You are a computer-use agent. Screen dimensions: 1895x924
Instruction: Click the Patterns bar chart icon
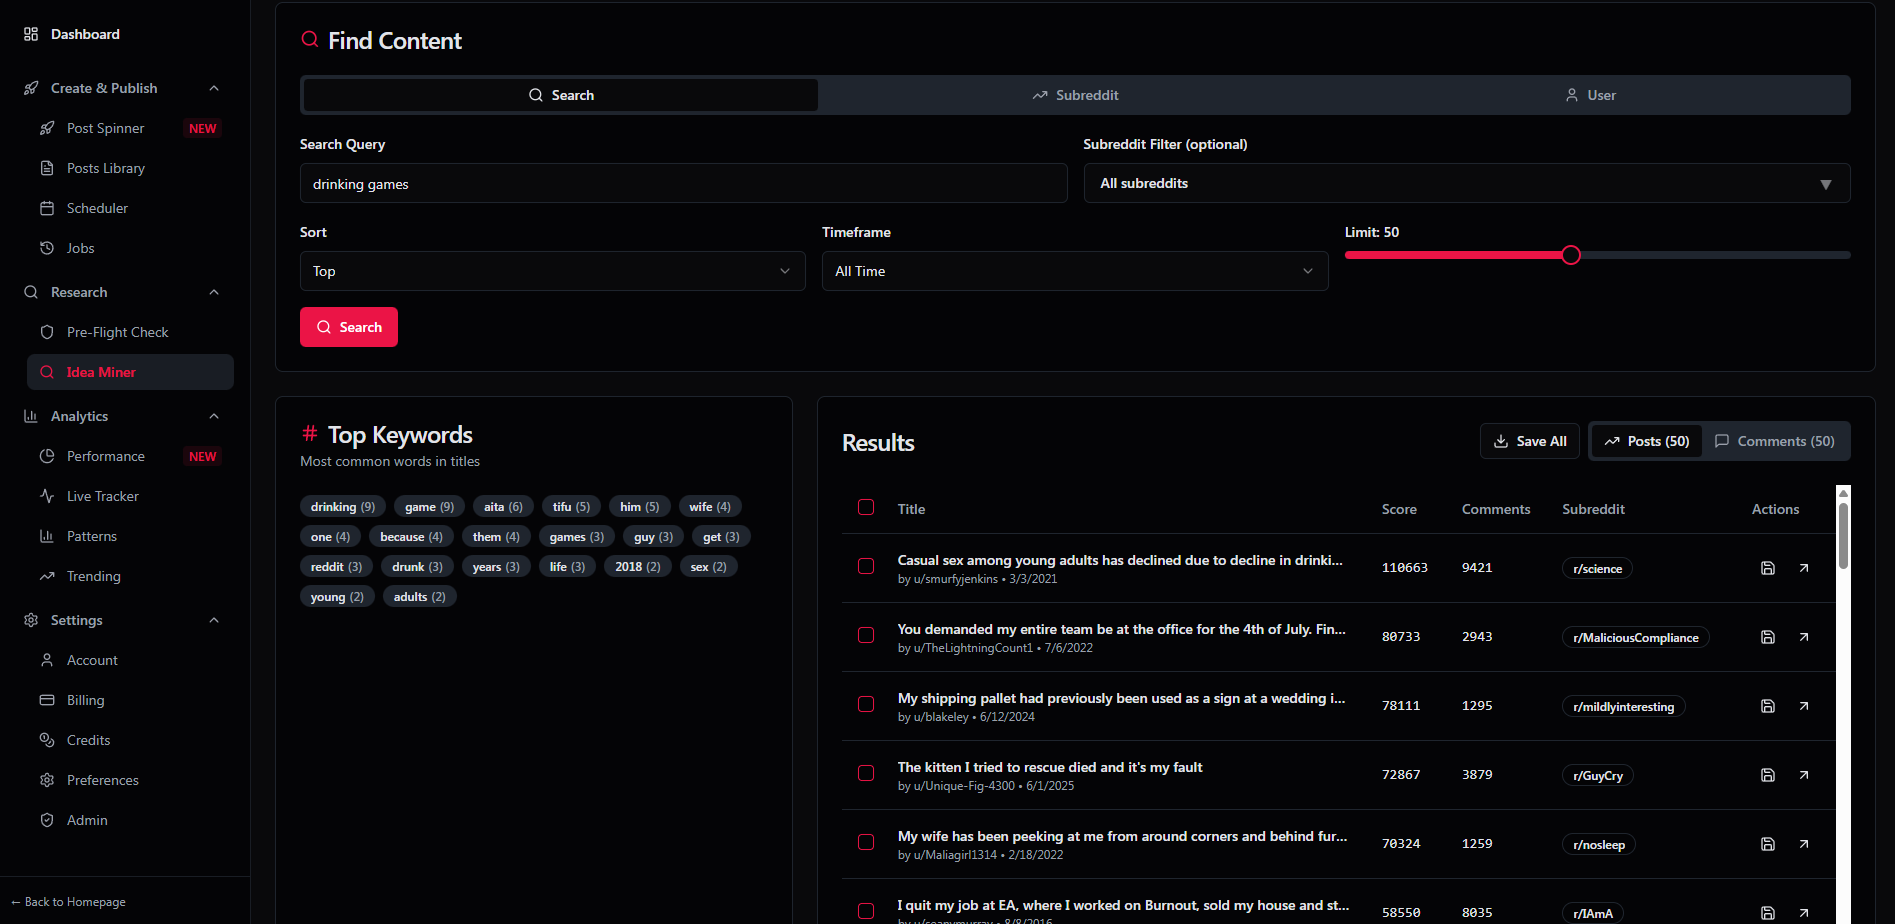pyautogui.click(x=47, y=536)
